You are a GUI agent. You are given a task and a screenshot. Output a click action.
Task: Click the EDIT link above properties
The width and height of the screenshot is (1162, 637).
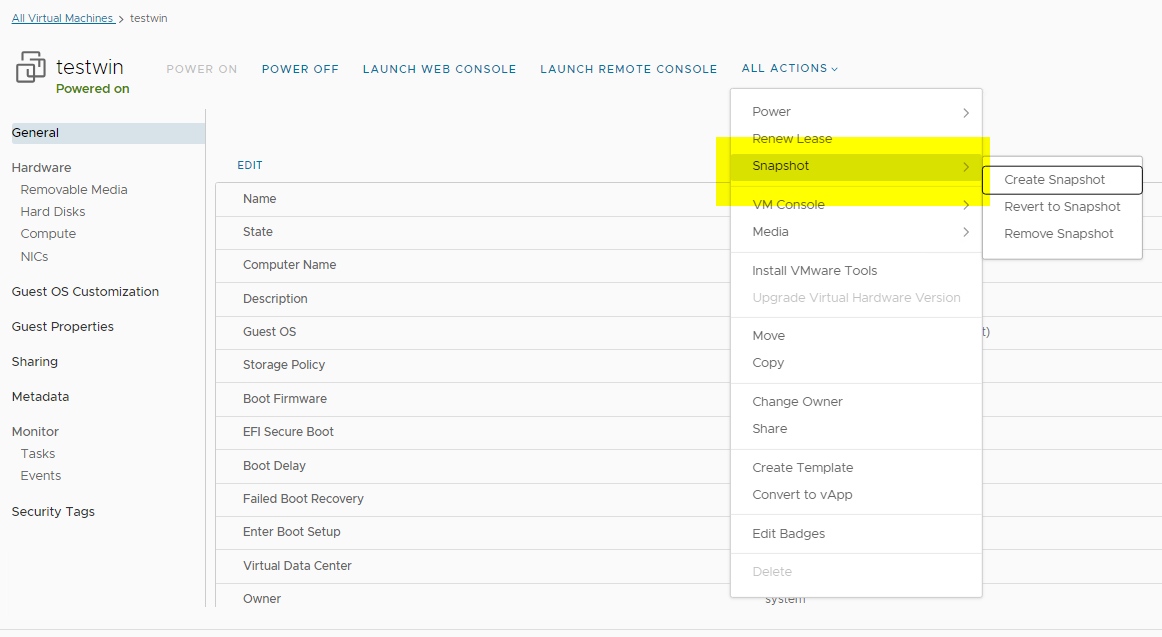click(x=250, y=166)
